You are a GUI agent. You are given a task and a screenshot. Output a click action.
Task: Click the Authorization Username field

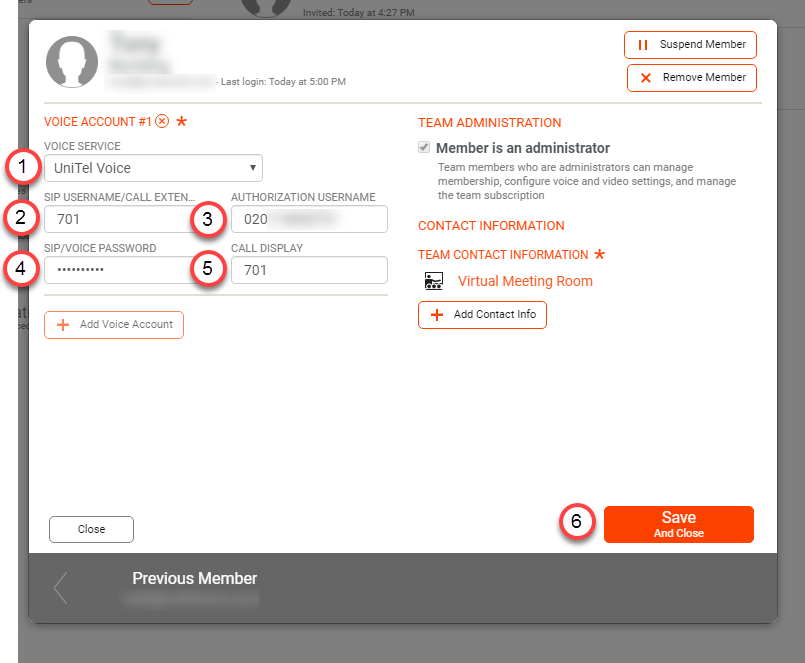click(x=308, y=219)
